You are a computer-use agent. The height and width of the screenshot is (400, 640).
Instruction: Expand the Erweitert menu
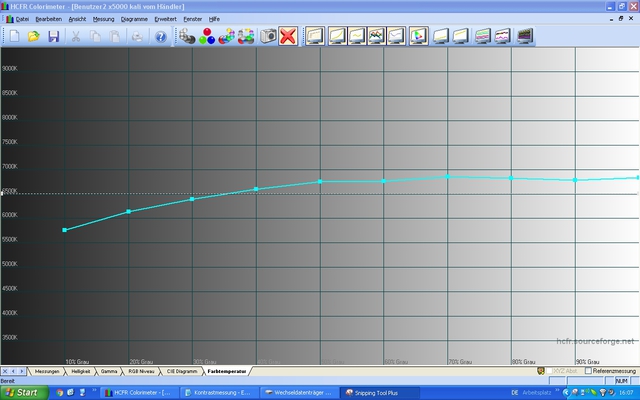coord(165,19)
